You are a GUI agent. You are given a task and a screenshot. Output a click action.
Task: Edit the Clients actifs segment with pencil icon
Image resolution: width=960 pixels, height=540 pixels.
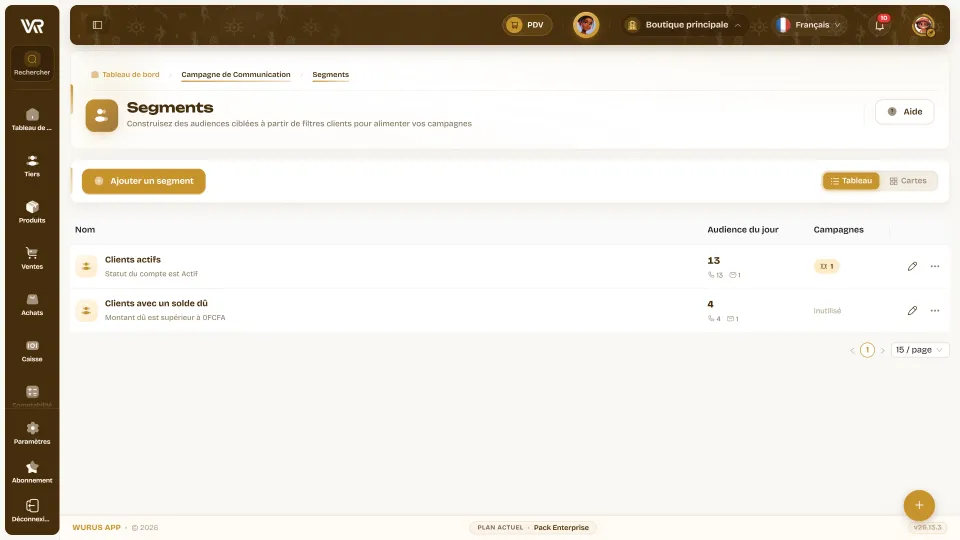click(x=912, y=266)
